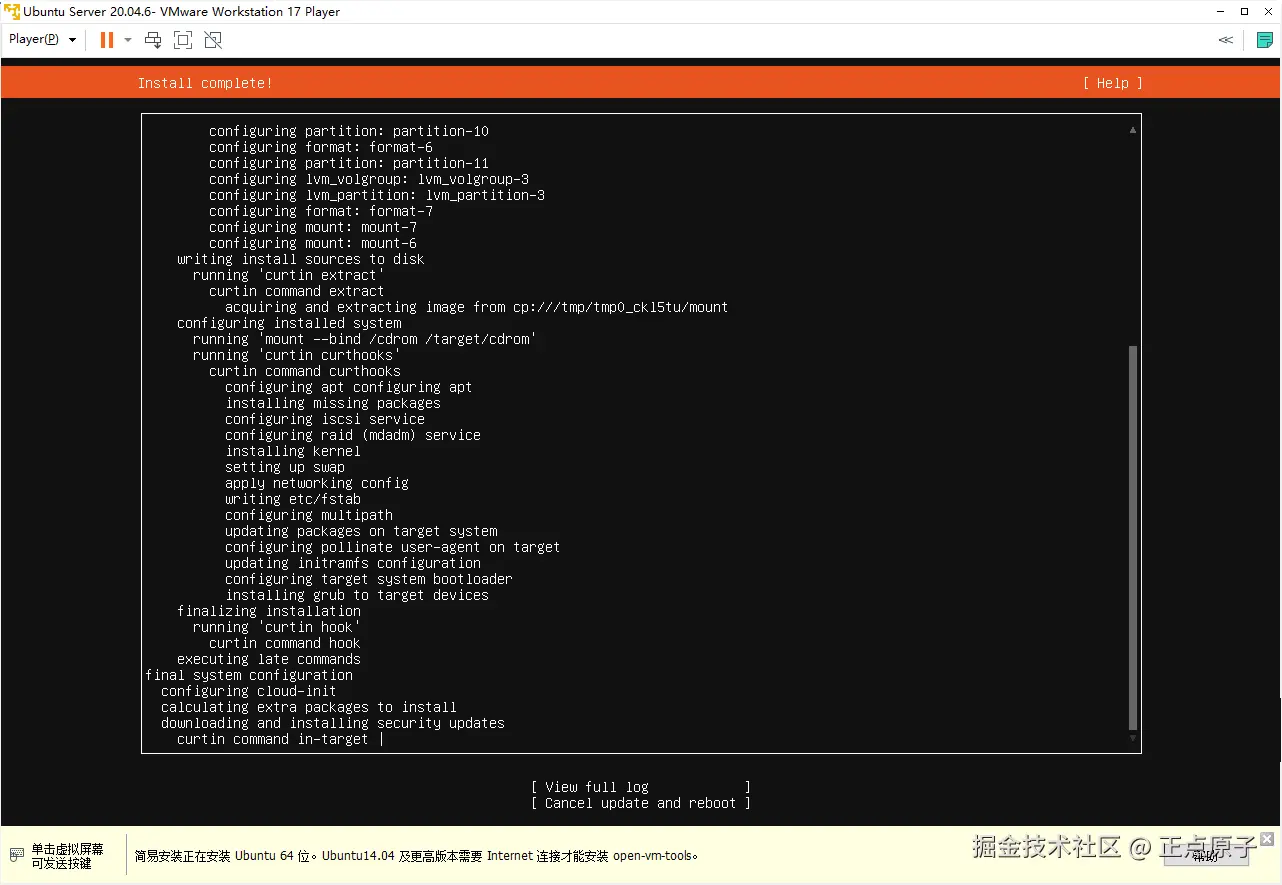Click 'downloading and installing security updates' line
This screenshot has height=885, width=1282.
click(333, 723)
